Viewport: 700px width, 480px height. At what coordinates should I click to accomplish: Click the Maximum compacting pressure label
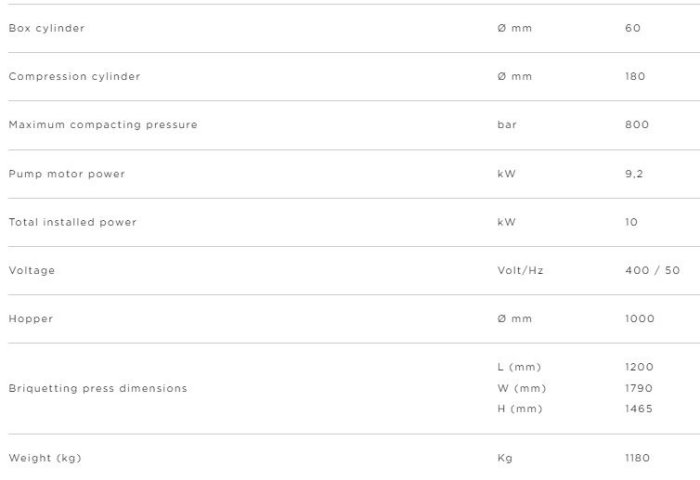point(103,125)
